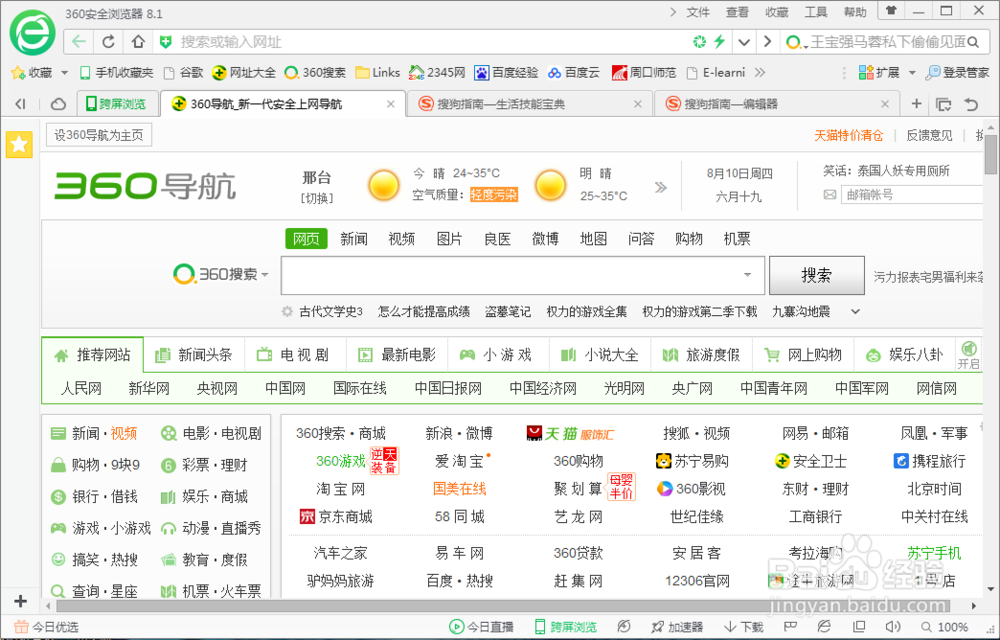Open the 工具 menu

[816, 12]
